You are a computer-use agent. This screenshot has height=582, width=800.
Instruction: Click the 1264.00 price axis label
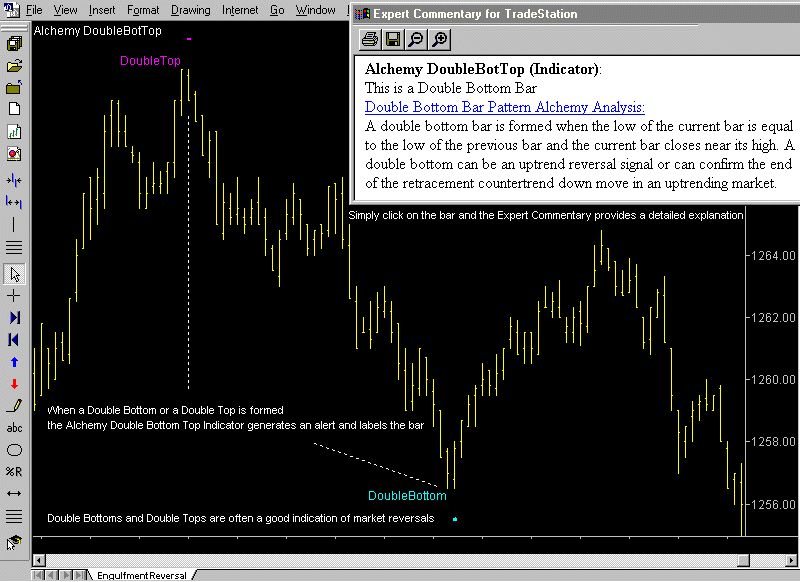(773, 256)
